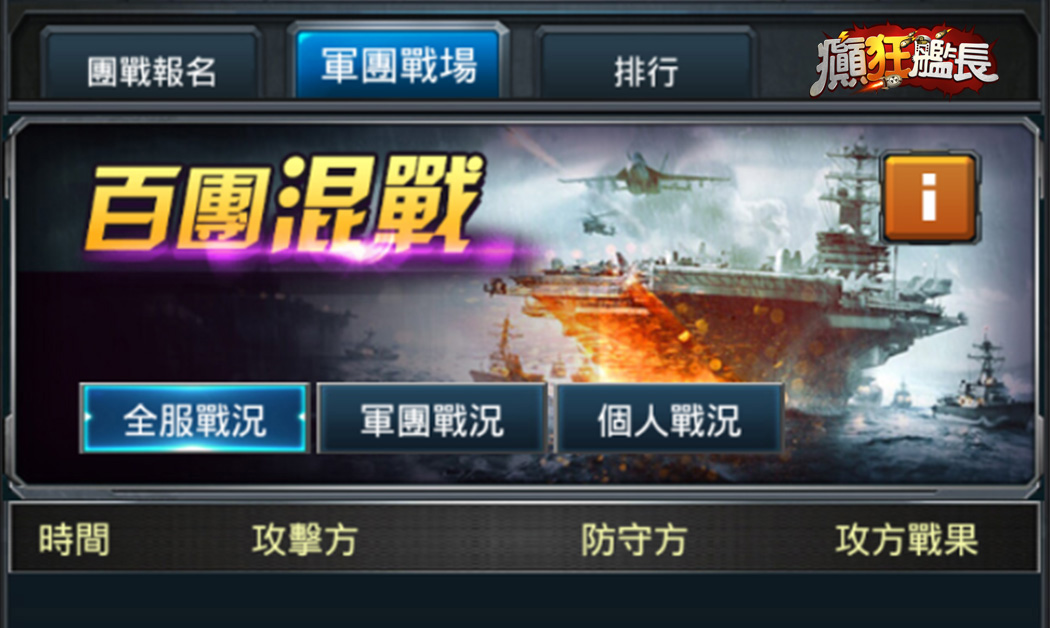This screenshot has height=628, width=1050.
Task: Click the 百團混戰 golden title graphic
Action: [x=285, y=206]
